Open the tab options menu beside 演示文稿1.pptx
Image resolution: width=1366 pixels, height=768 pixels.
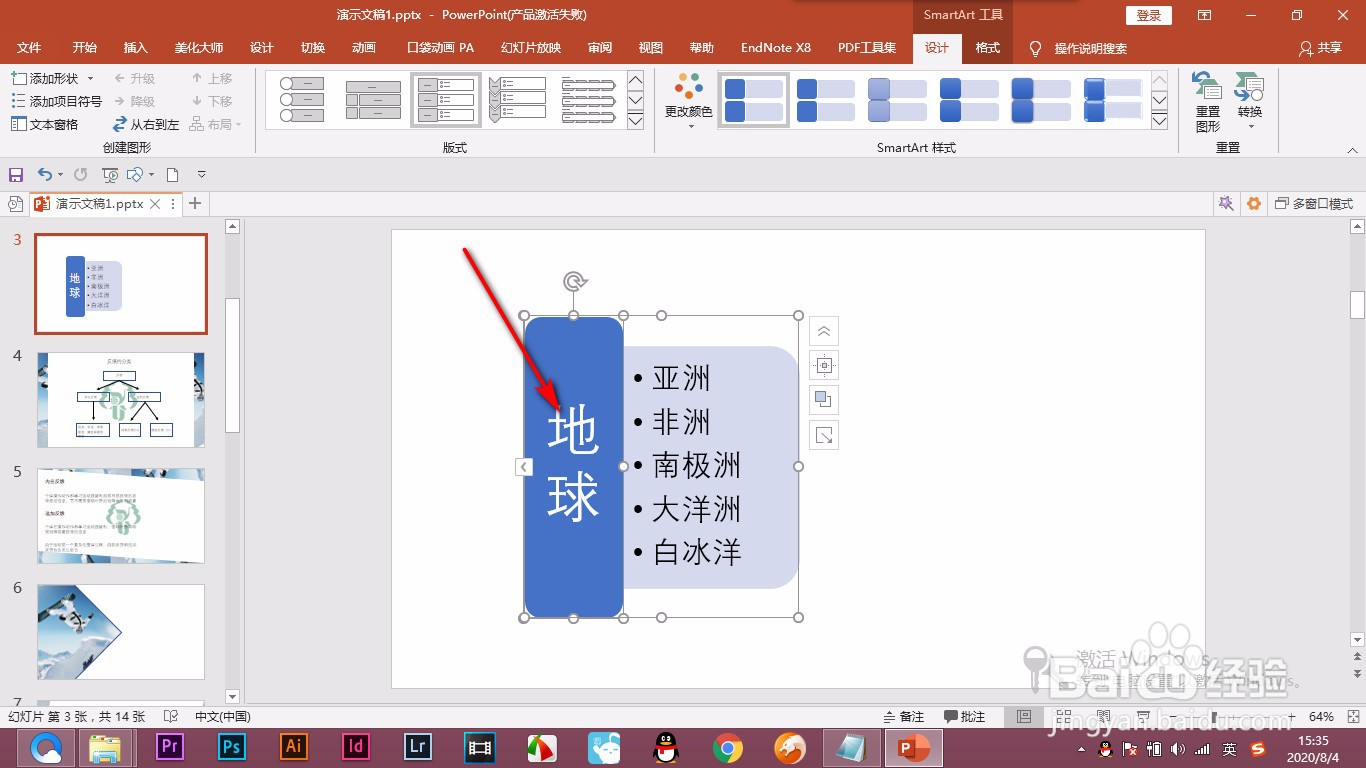click(173, 204)
